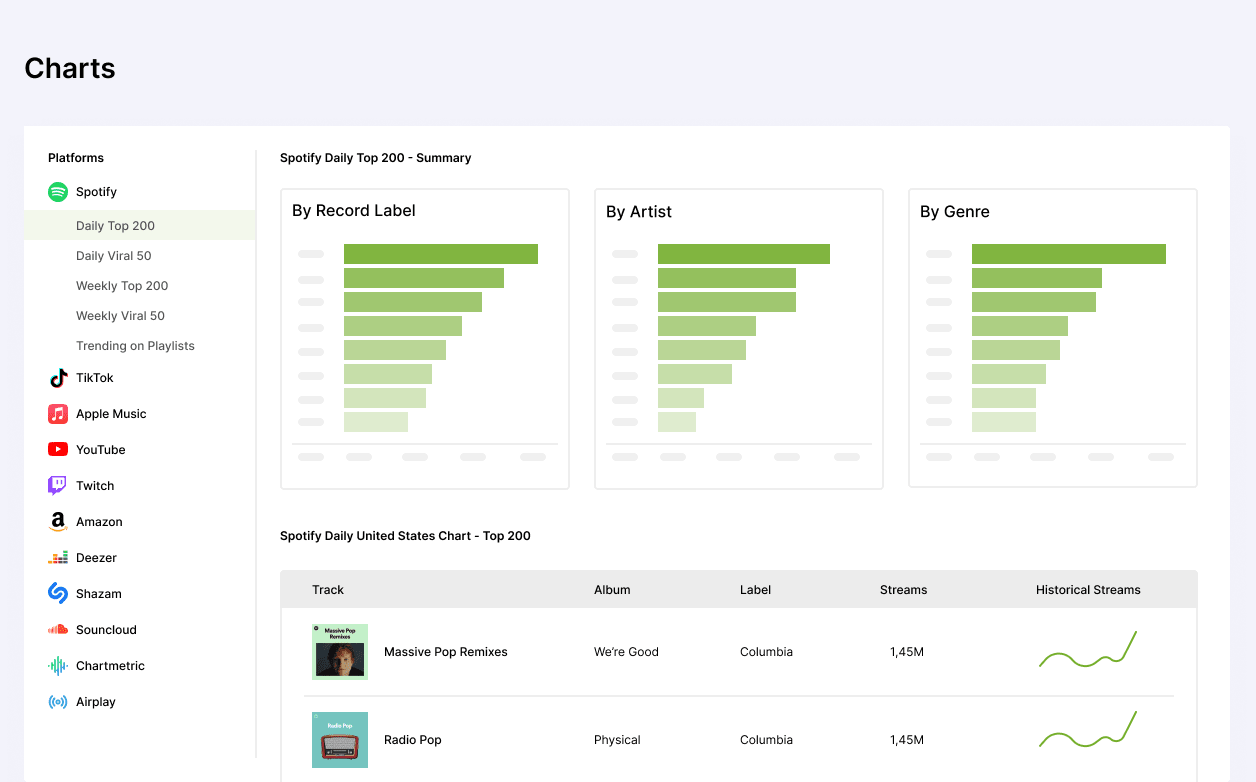The width and height of the screenshot is (1256, 782).
Task: Click the top bar in By Artist chart
Action: pyautogui.click(x=744, y=254)
